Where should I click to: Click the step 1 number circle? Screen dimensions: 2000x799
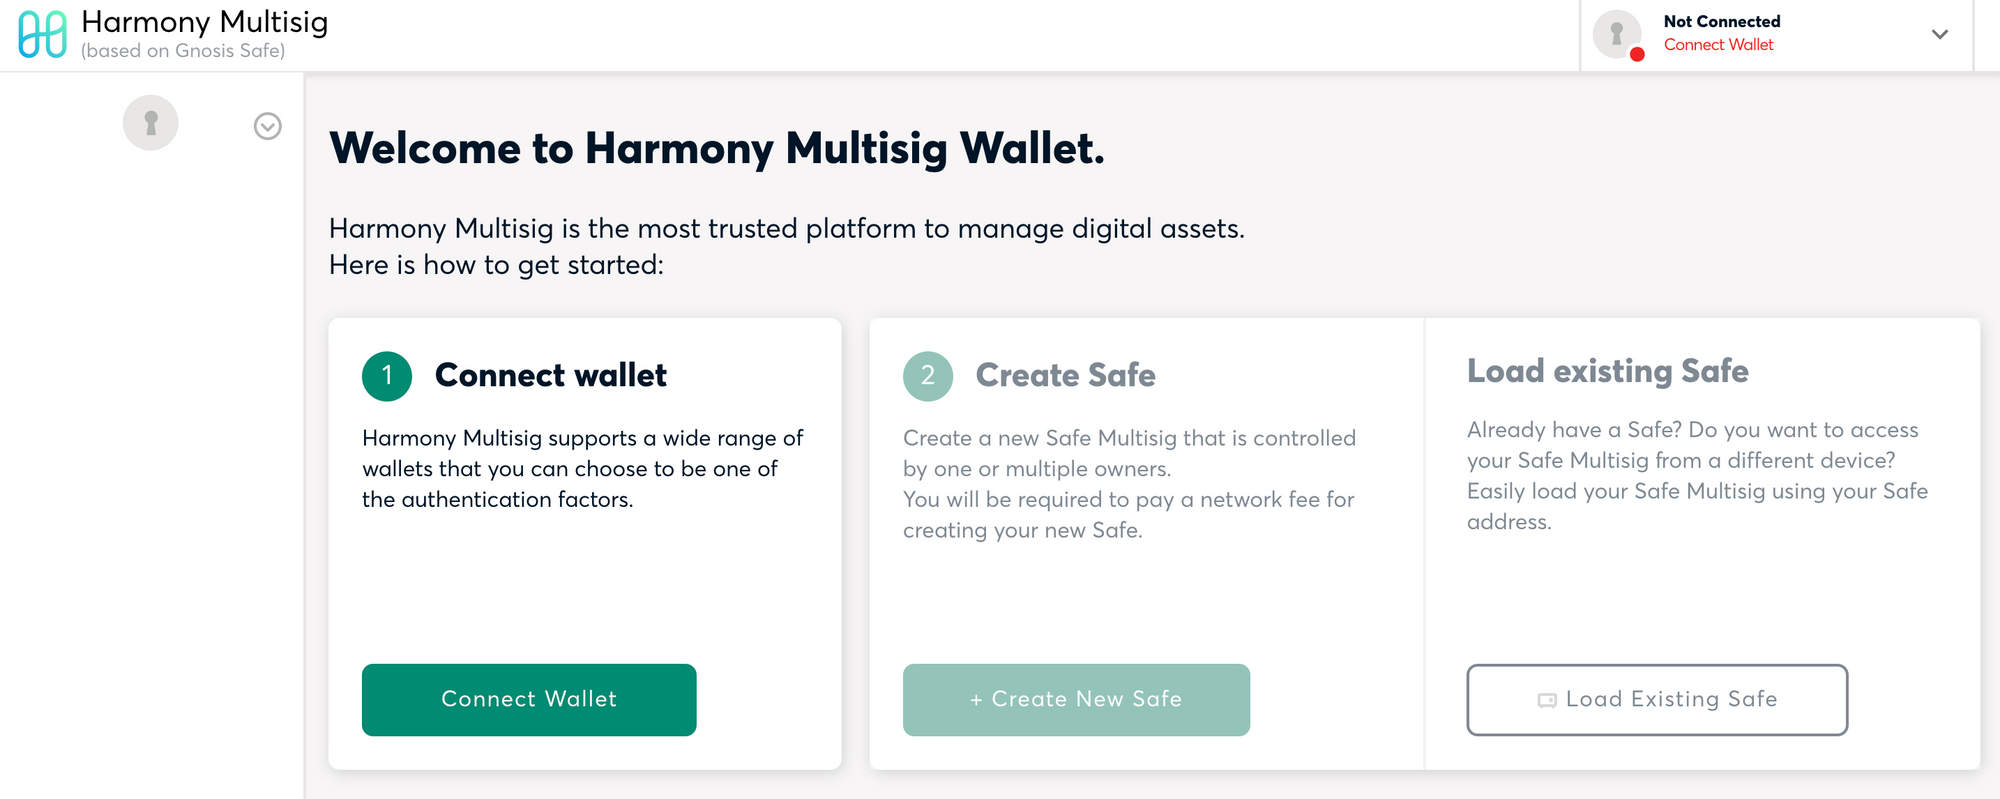[x=387, y=376]
